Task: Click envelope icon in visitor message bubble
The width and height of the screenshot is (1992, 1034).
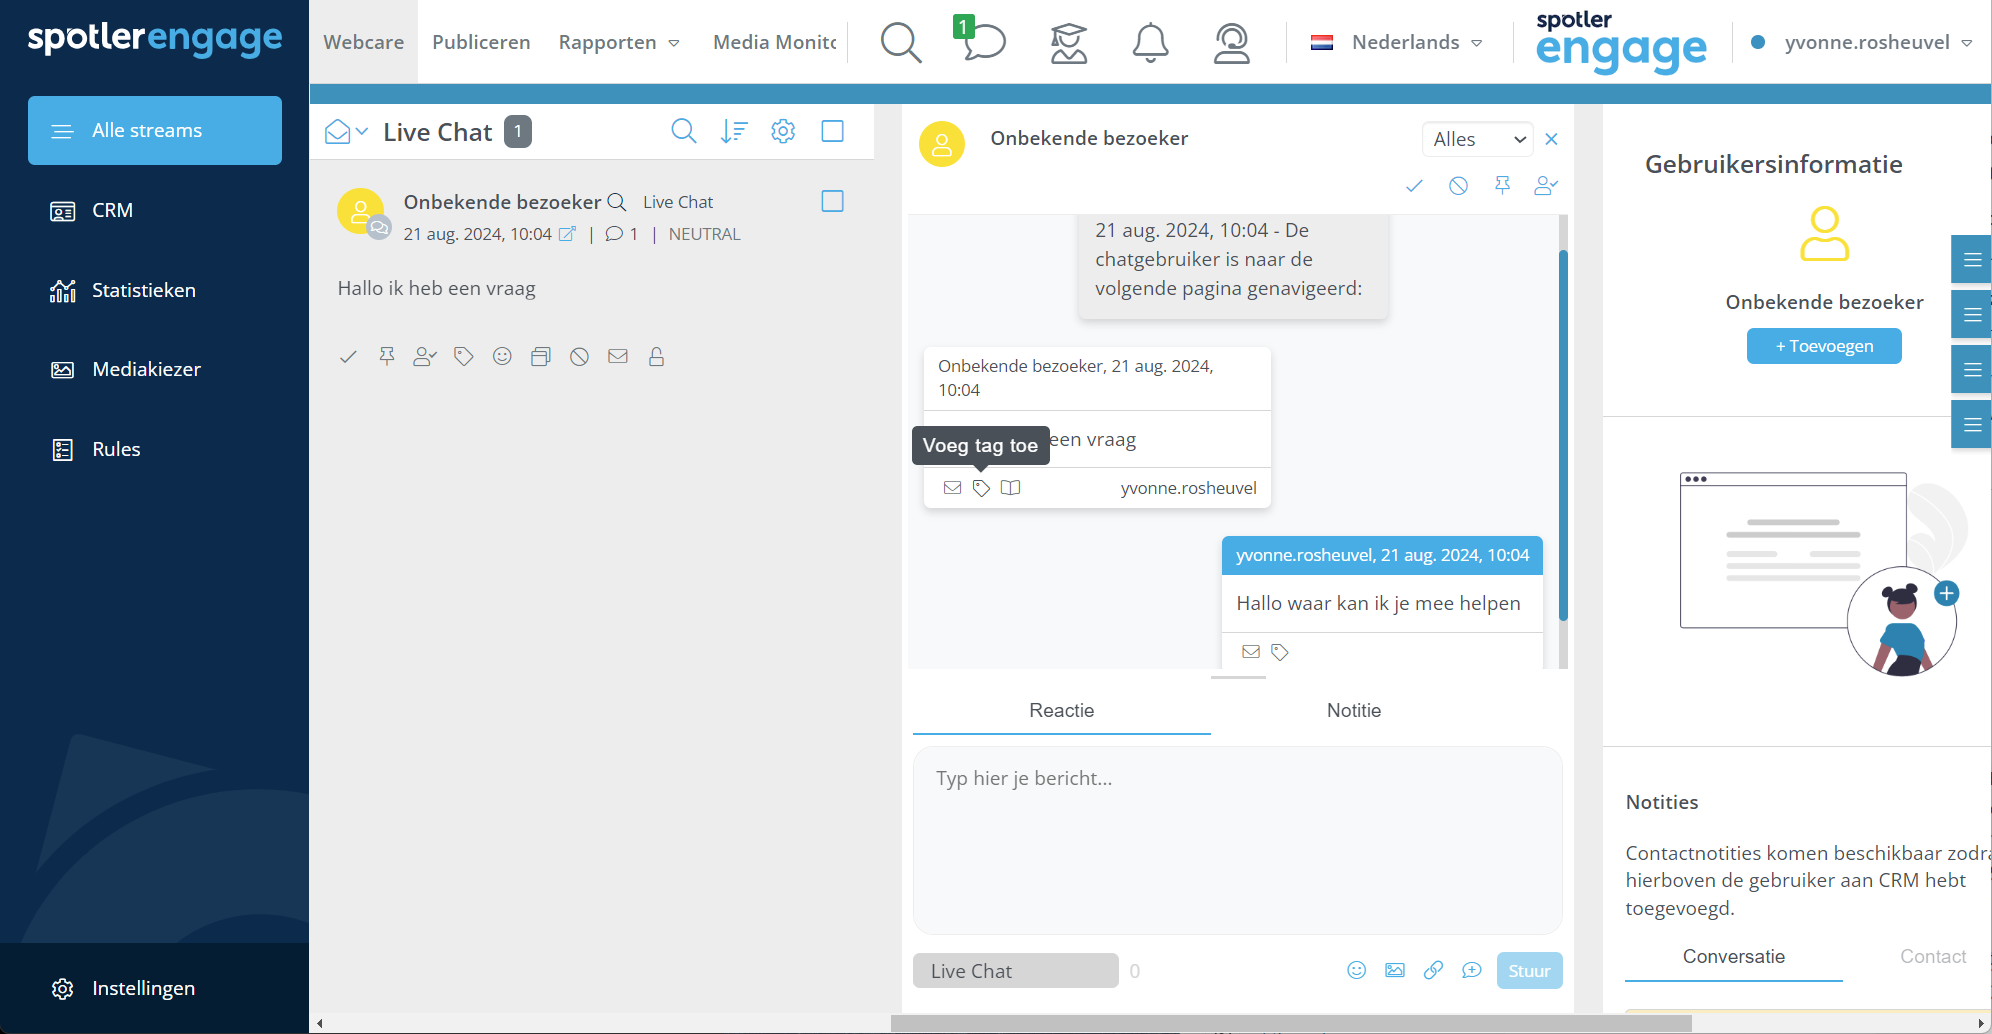Action: tap(952, 488)
